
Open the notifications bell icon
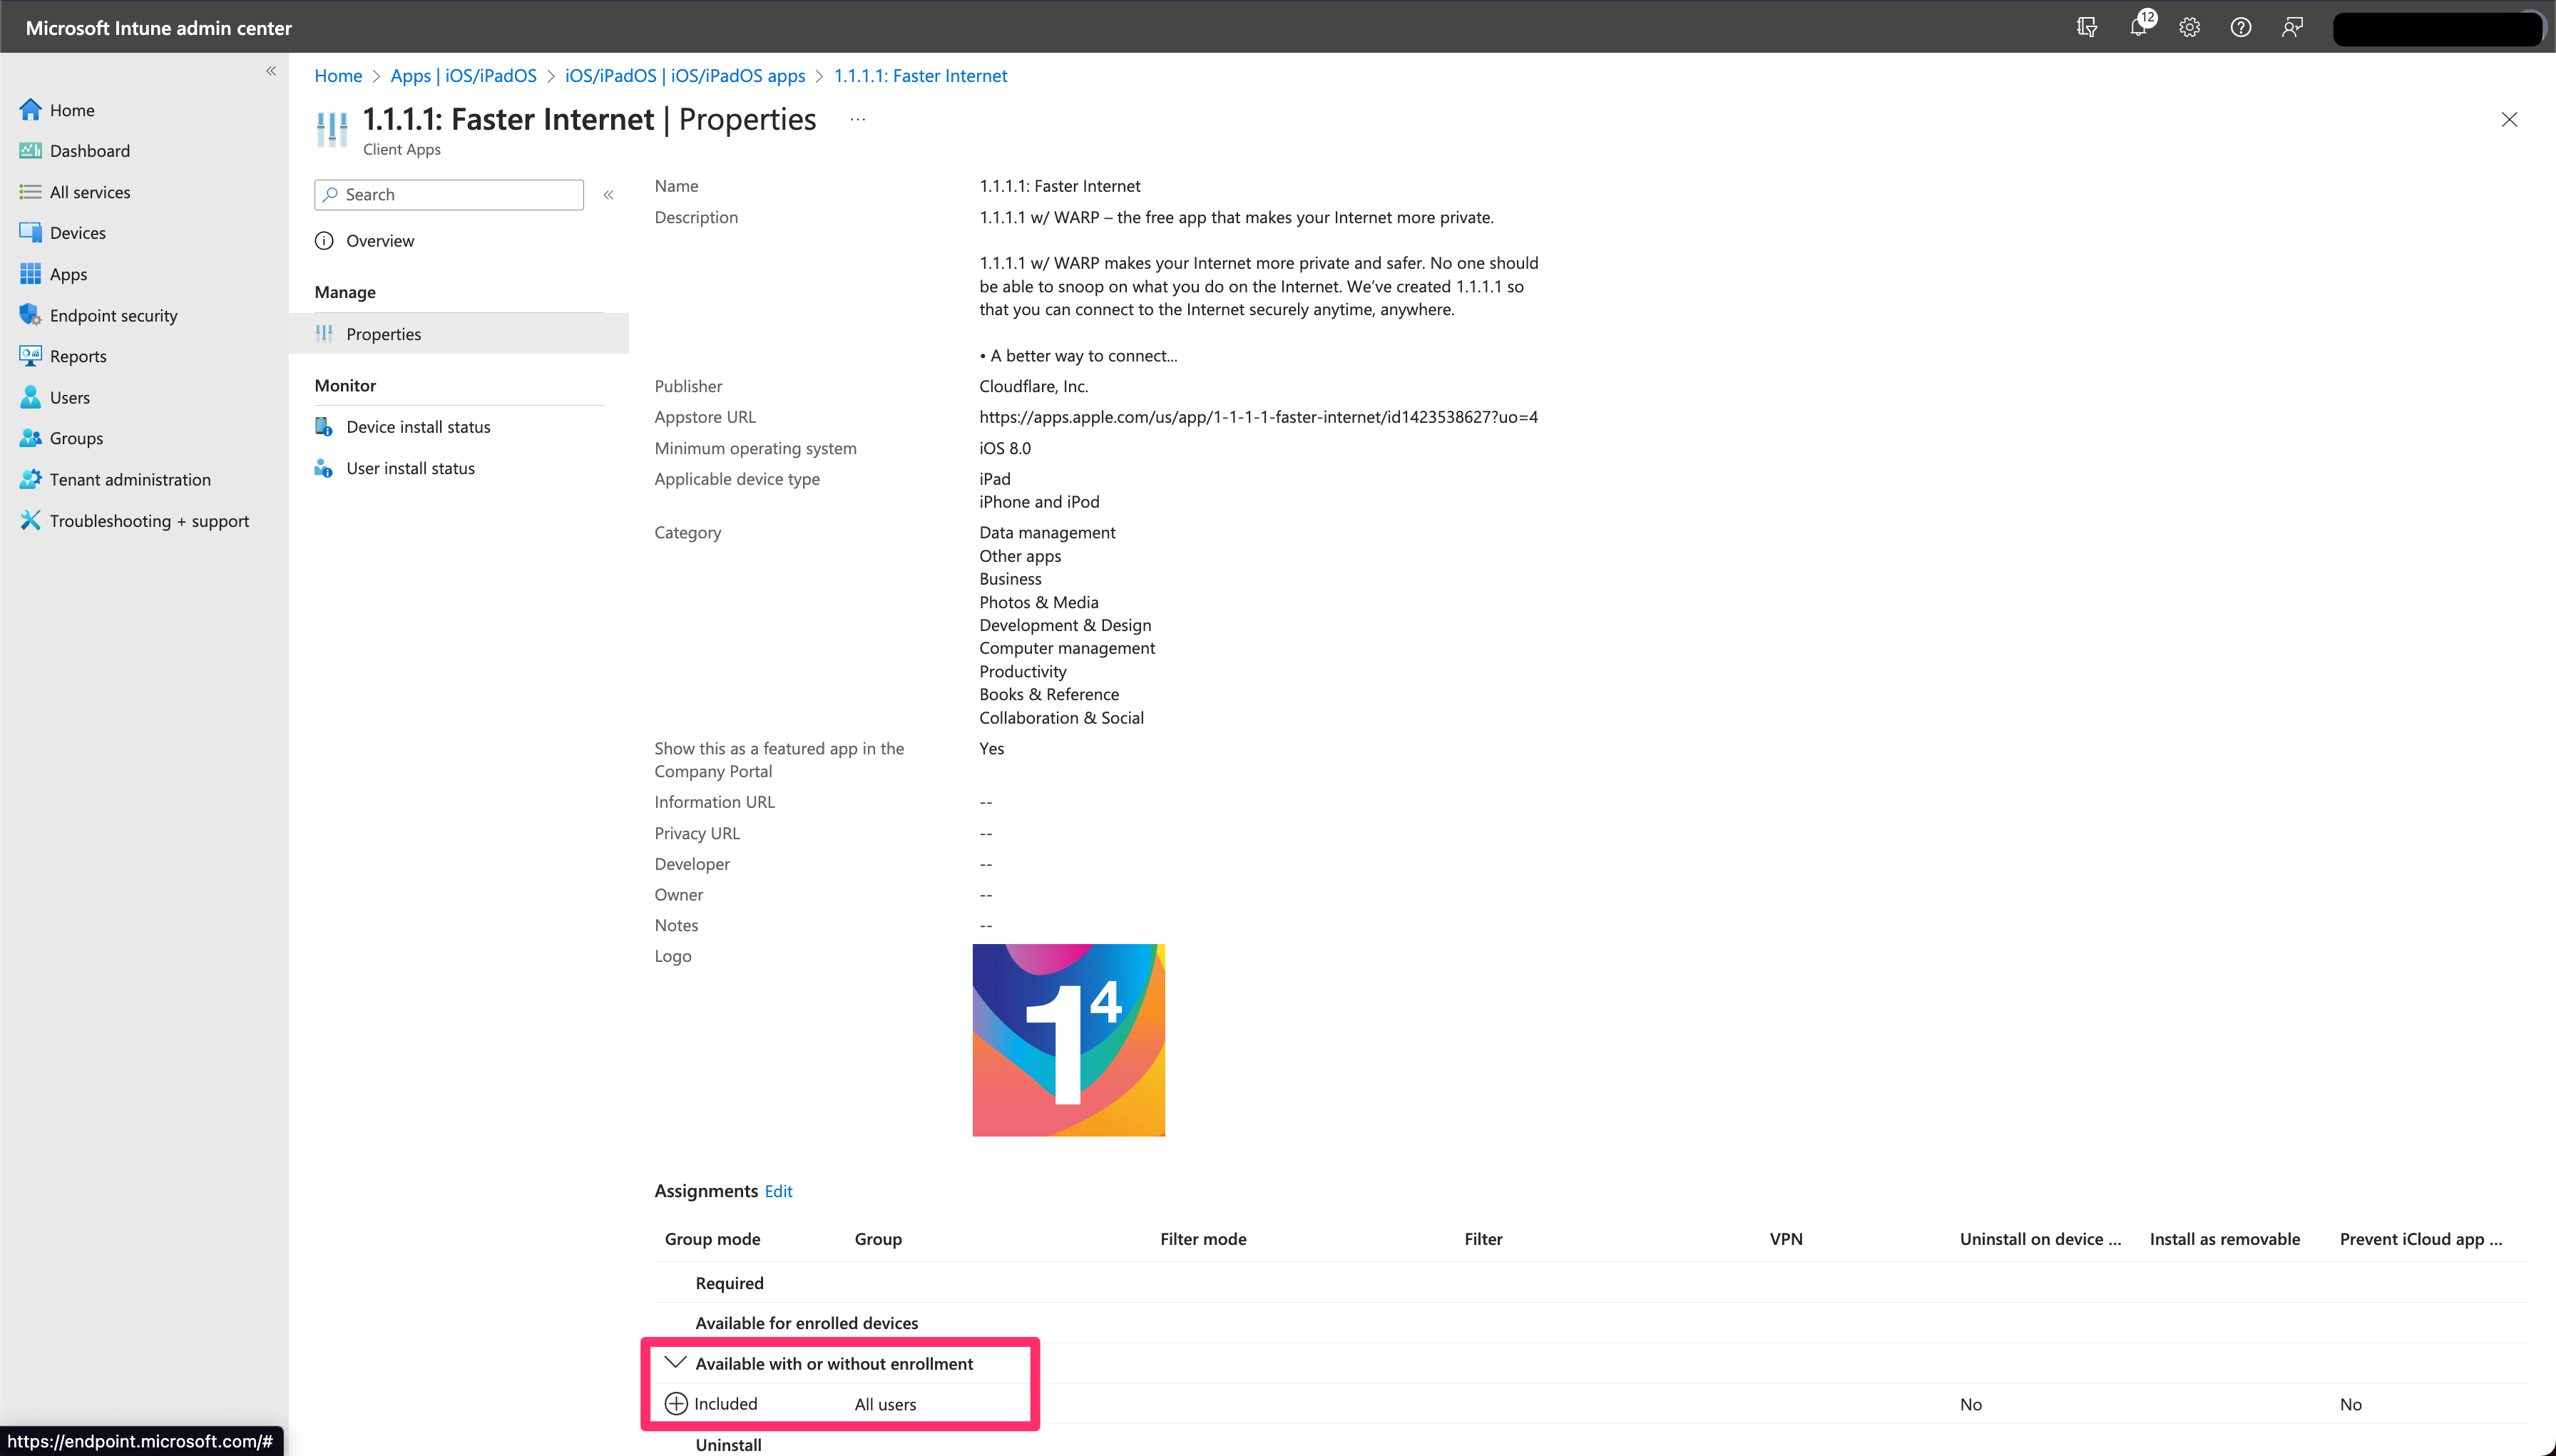[x=2138, y=27]
